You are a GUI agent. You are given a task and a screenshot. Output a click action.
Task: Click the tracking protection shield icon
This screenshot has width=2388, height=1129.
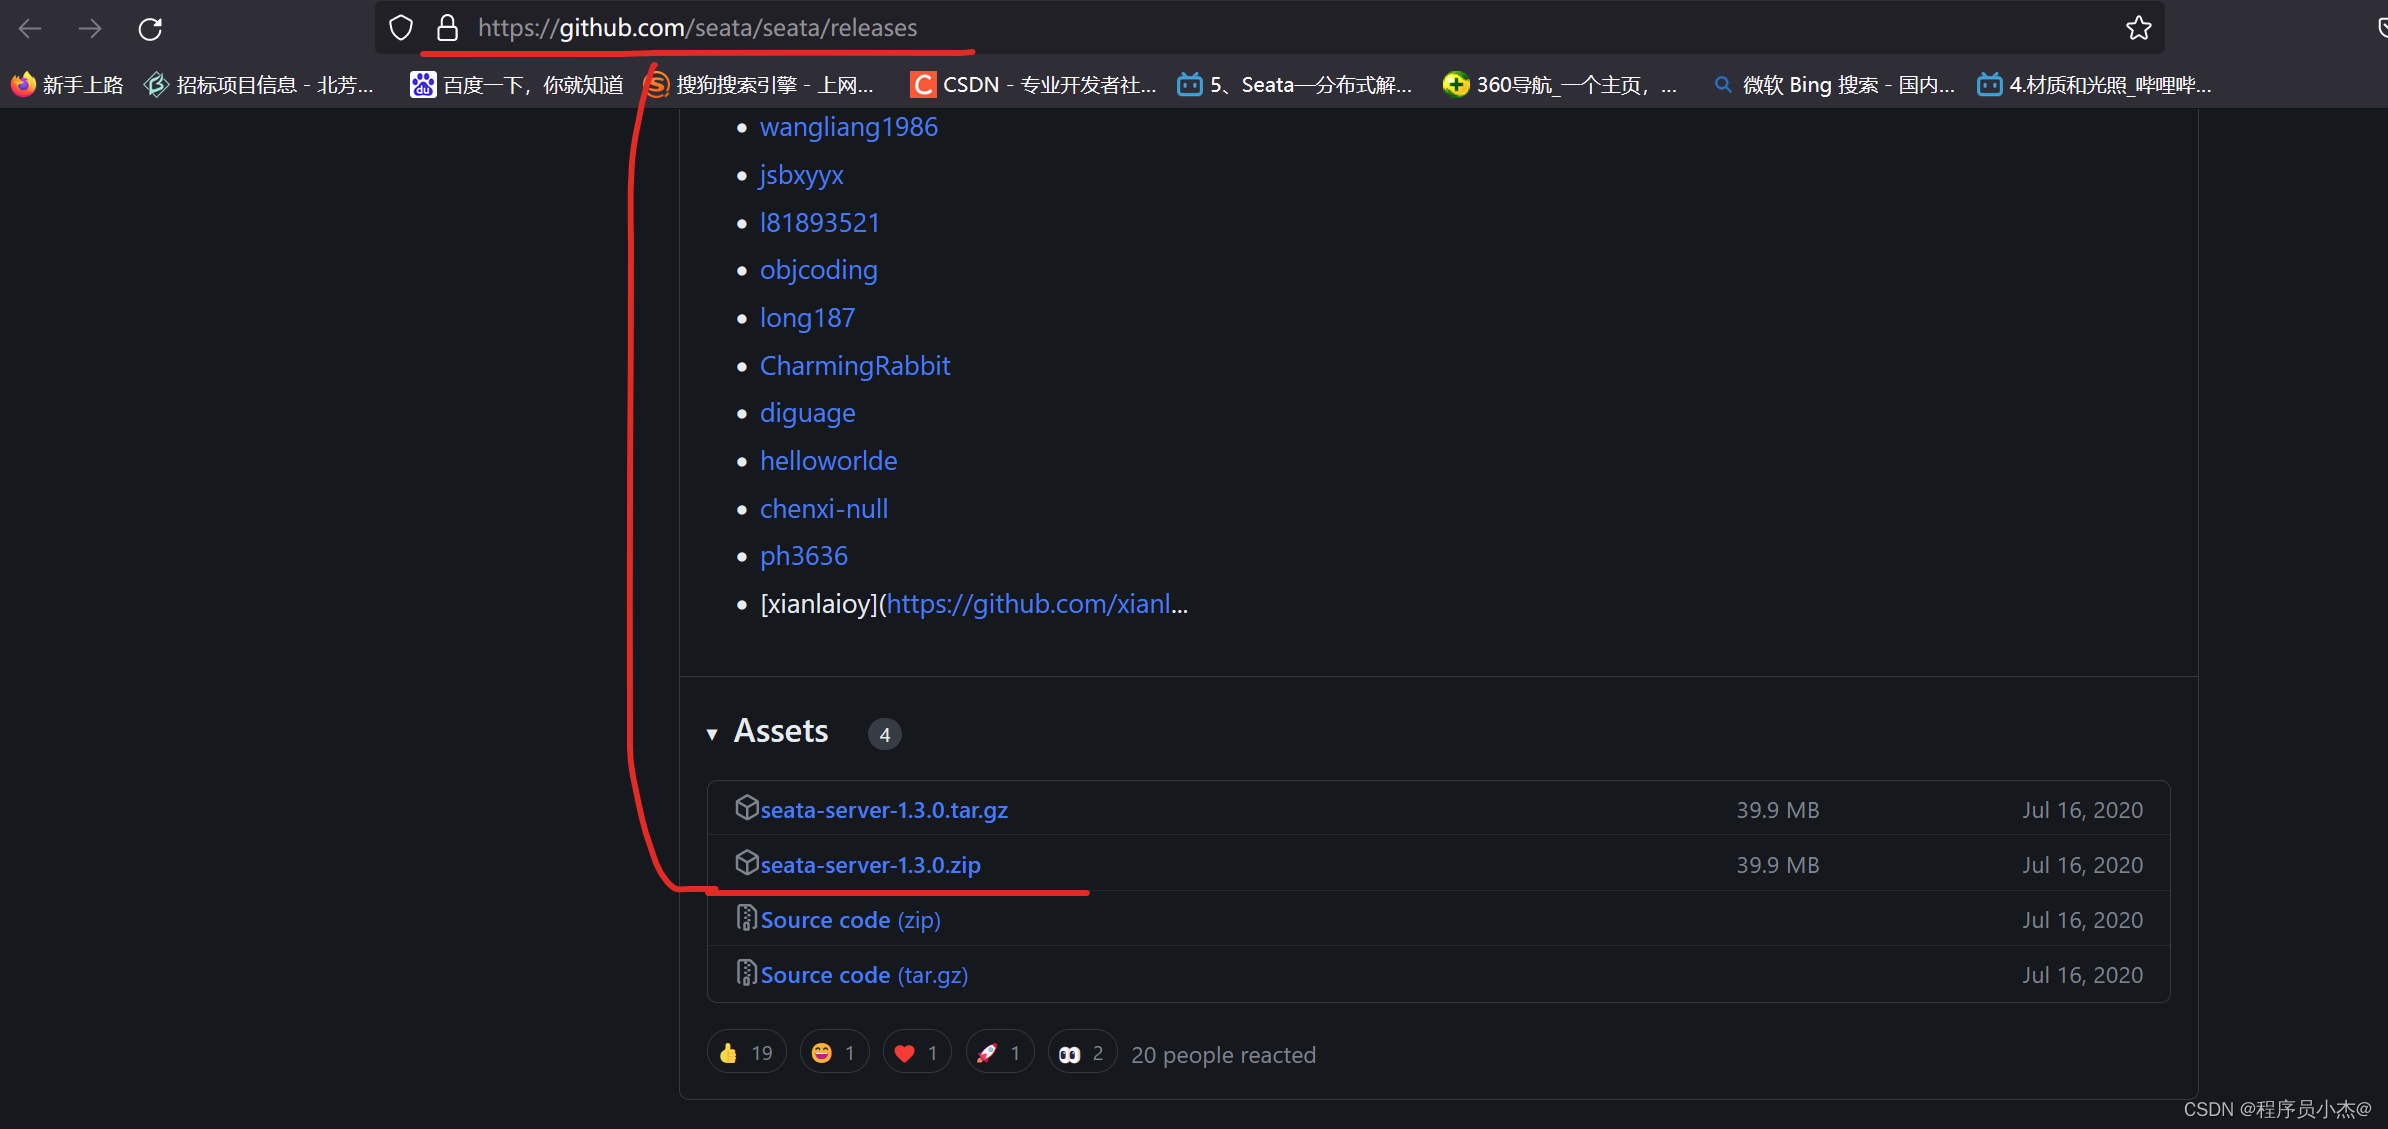pyautogui.click(x=401, y=28)
